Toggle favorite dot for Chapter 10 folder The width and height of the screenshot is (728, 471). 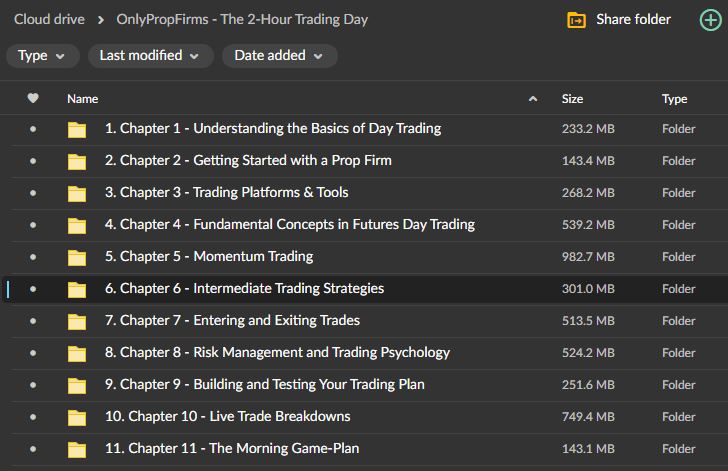click(x=33, y=417)
